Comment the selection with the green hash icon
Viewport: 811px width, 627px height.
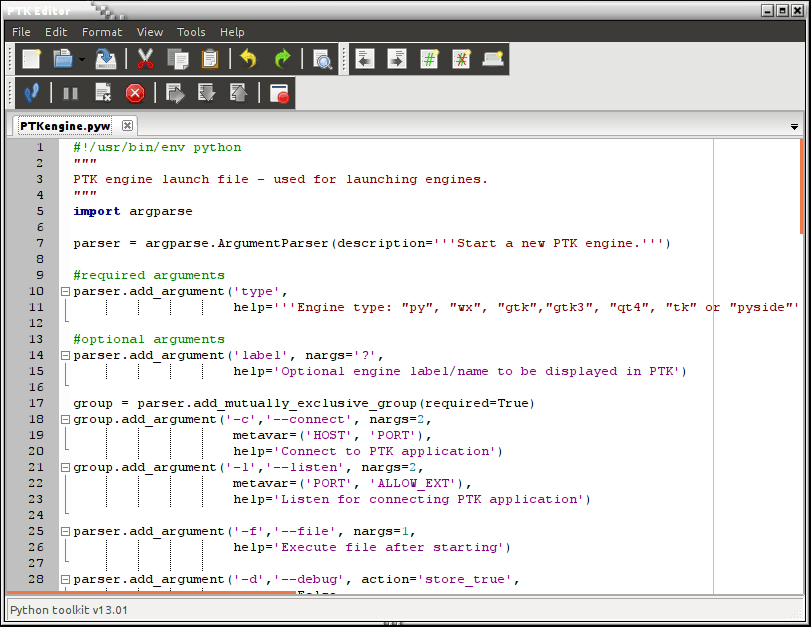pos(429,59)
